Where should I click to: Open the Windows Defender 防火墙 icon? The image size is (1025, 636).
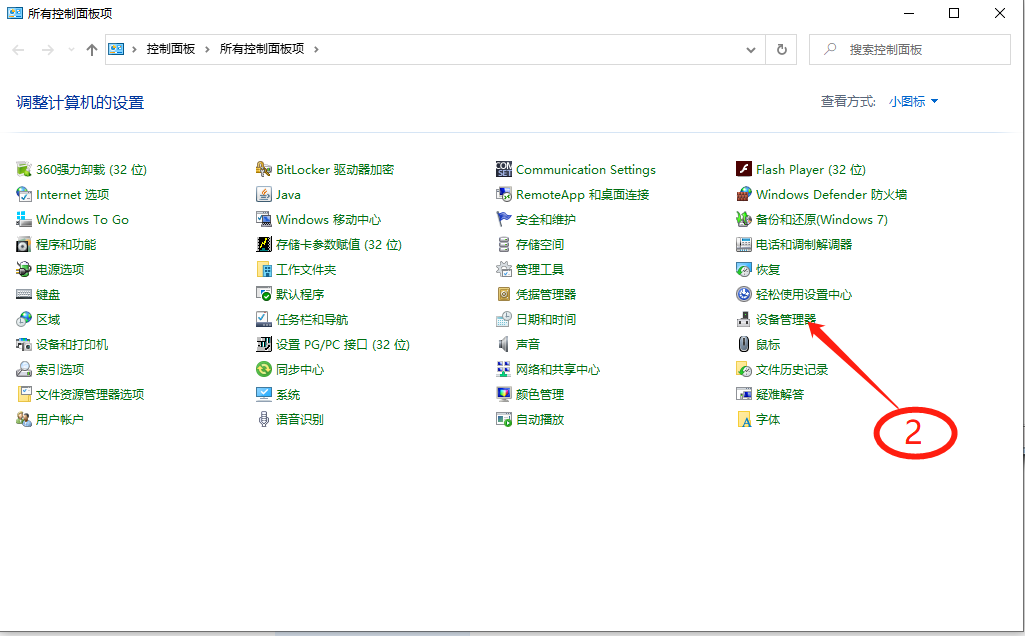[x=743, y=195]
